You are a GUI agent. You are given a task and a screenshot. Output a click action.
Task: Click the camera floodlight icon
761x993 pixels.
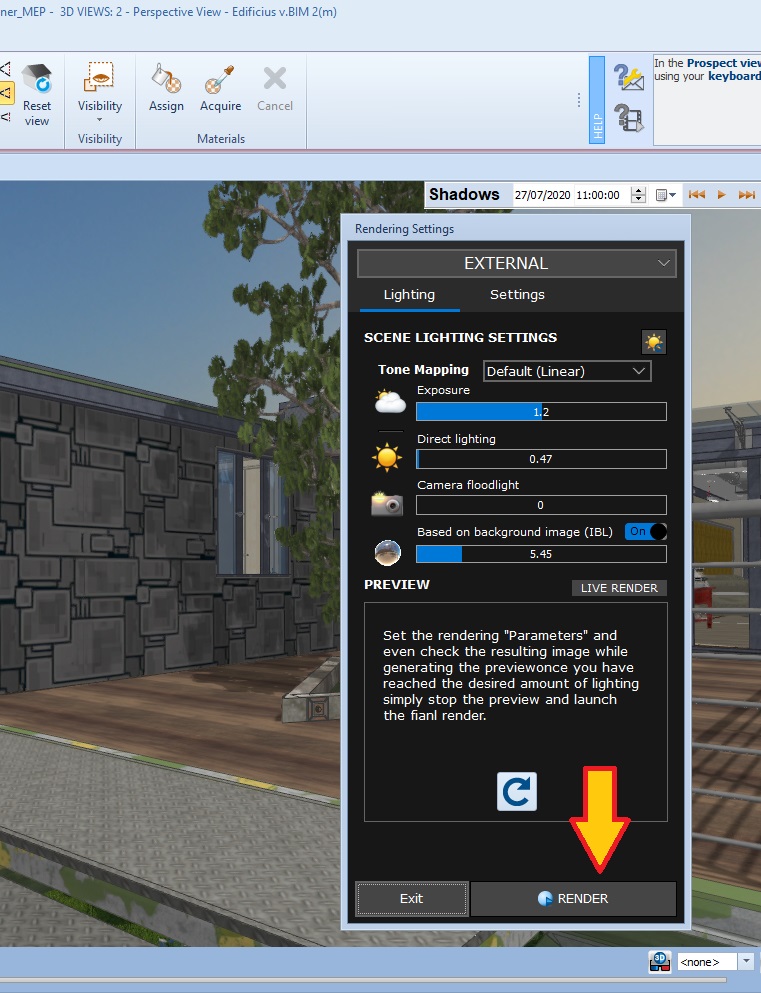(x=387, y=503)
